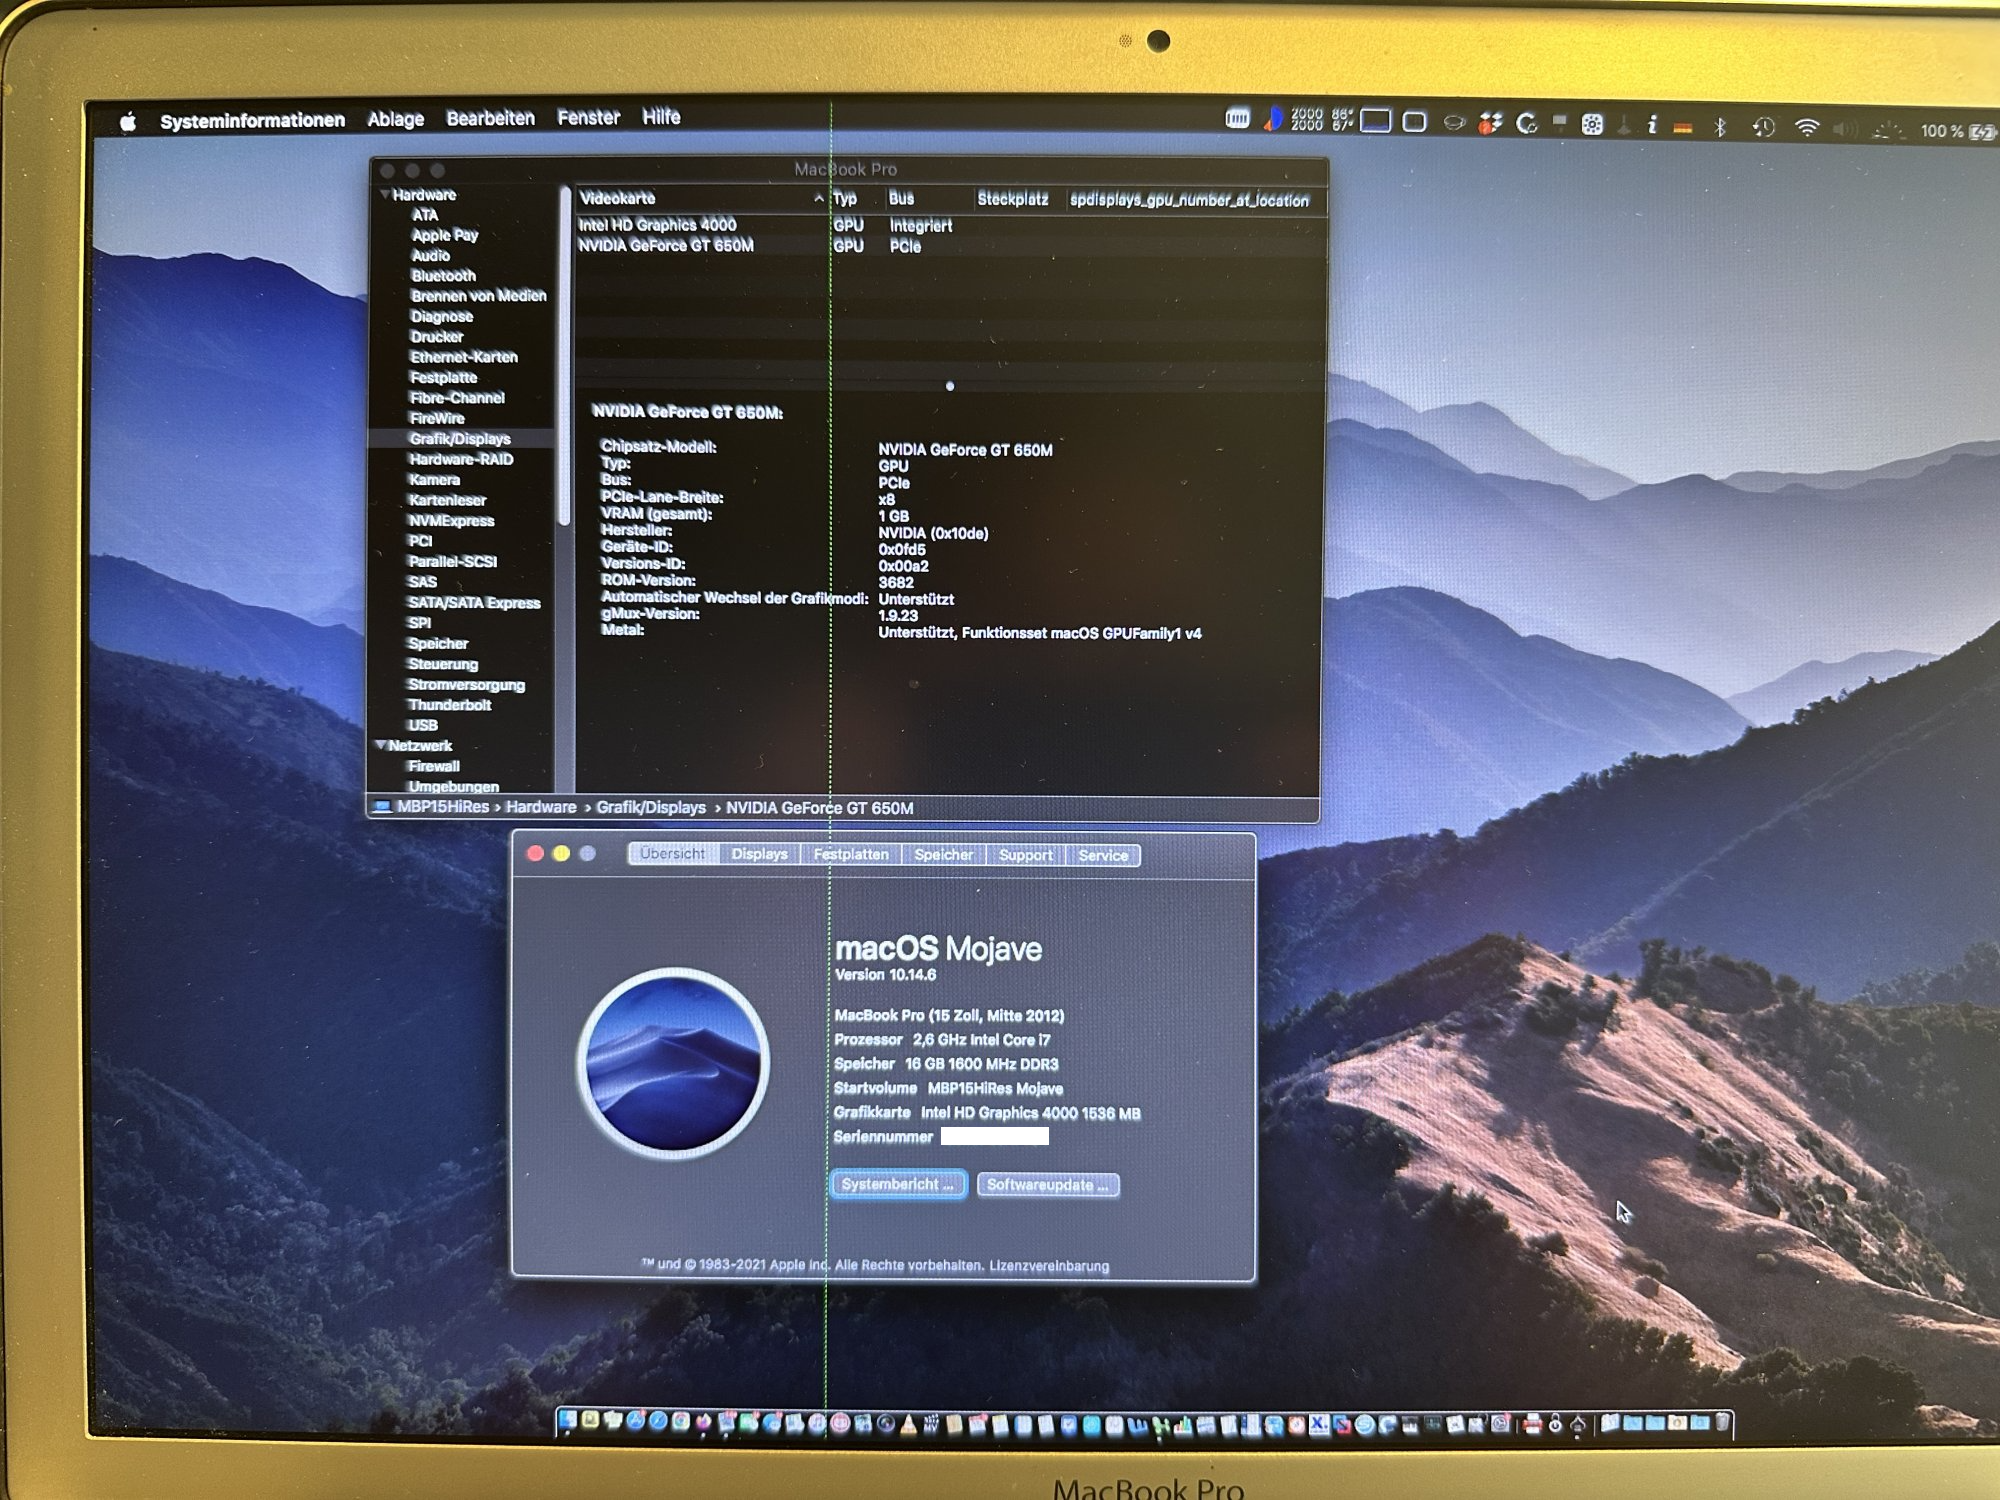
Task: Click the Bluetooth icon in menu bar
Action: (x=1719, y=127)
